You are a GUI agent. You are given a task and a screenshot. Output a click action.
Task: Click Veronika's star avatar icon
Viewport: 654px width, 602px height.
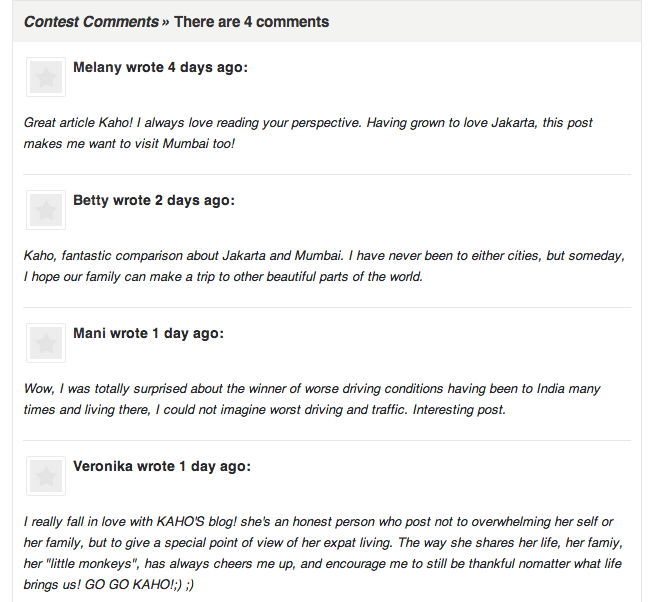(x=46, y=476)
